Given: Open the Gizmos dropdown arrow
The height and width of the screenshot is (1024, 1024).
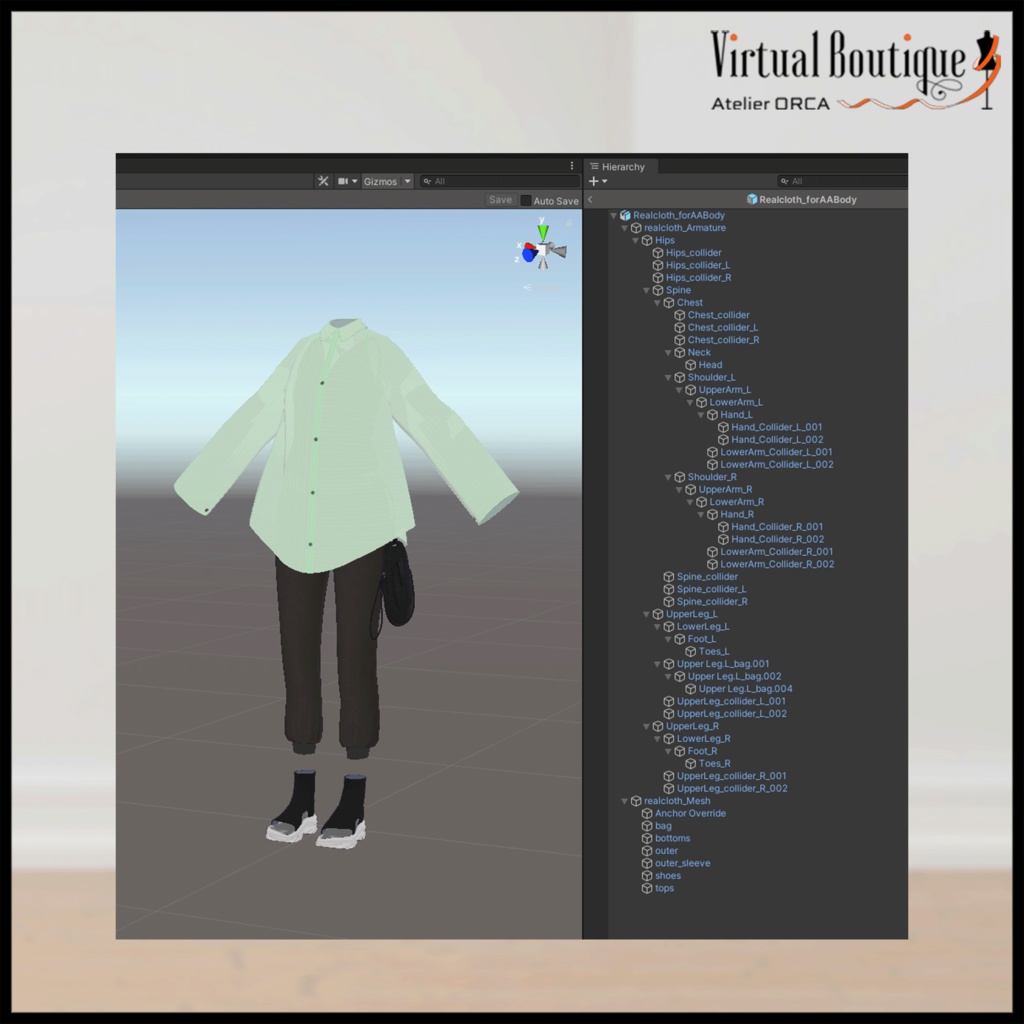Looking at the screenshot, I should [x=406, y=181].
